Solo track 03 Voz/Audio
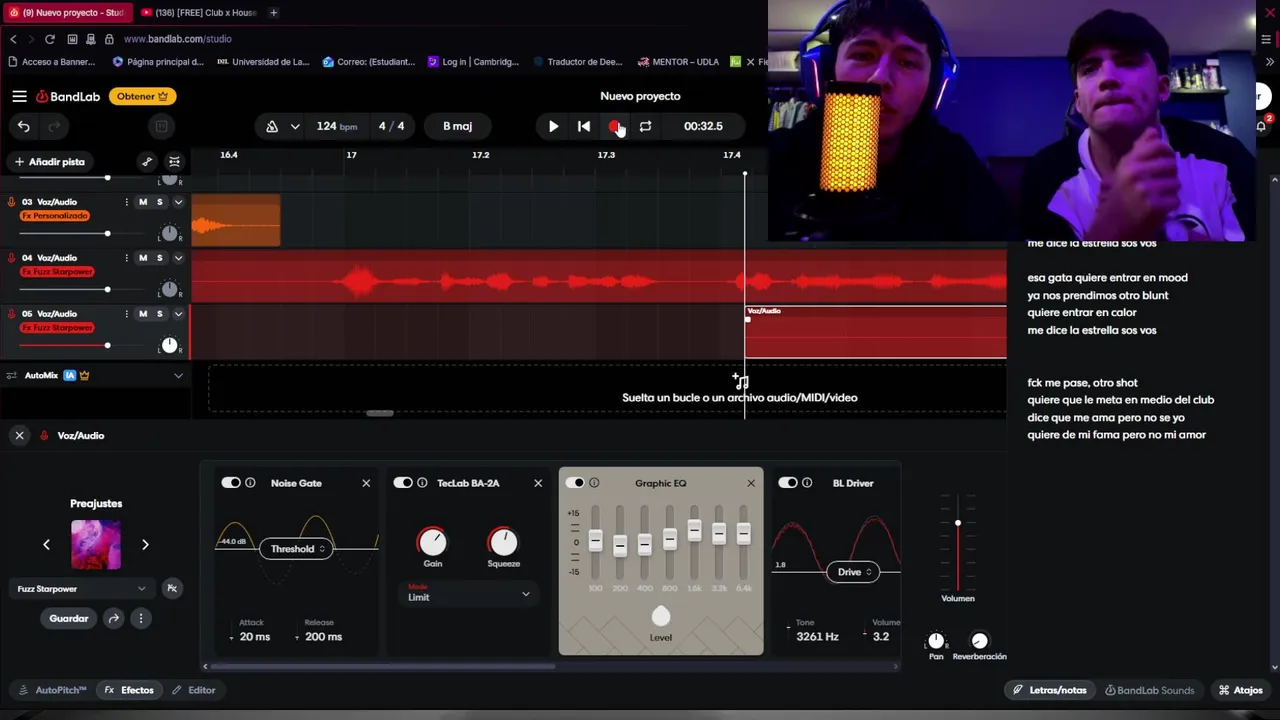 (159, 202)
